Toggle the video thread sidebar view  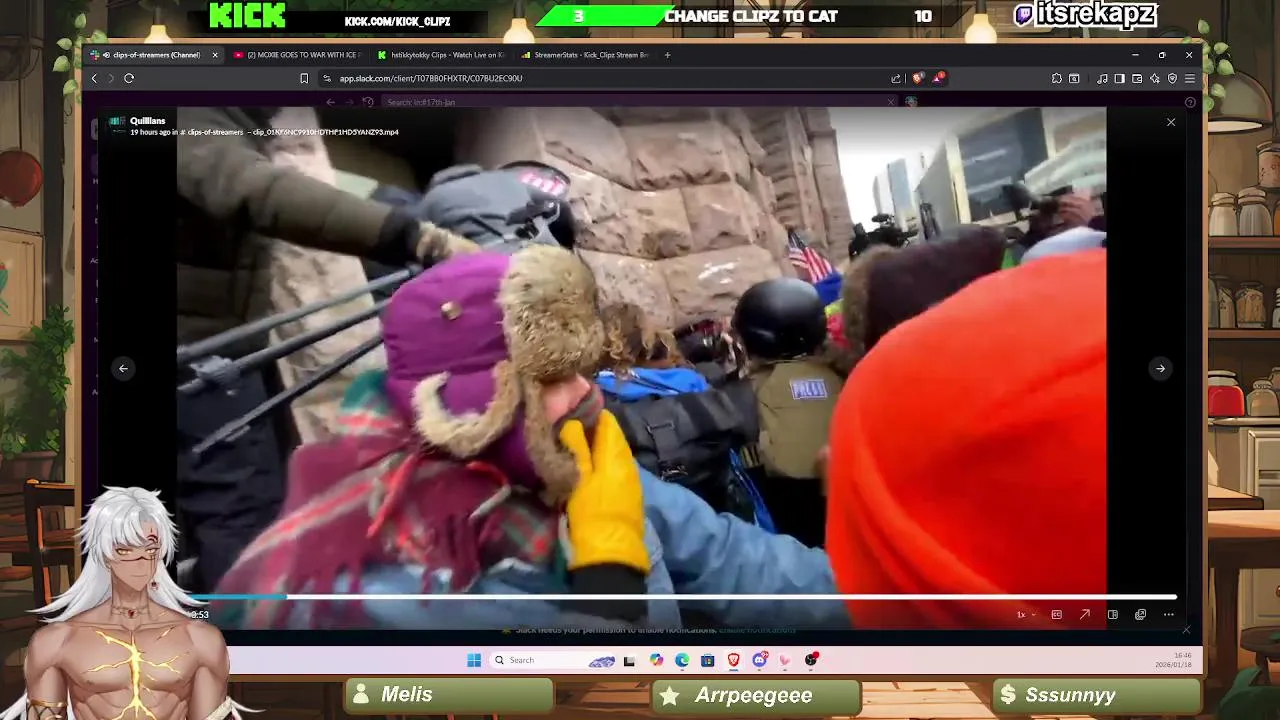[x=1112, y=615]
